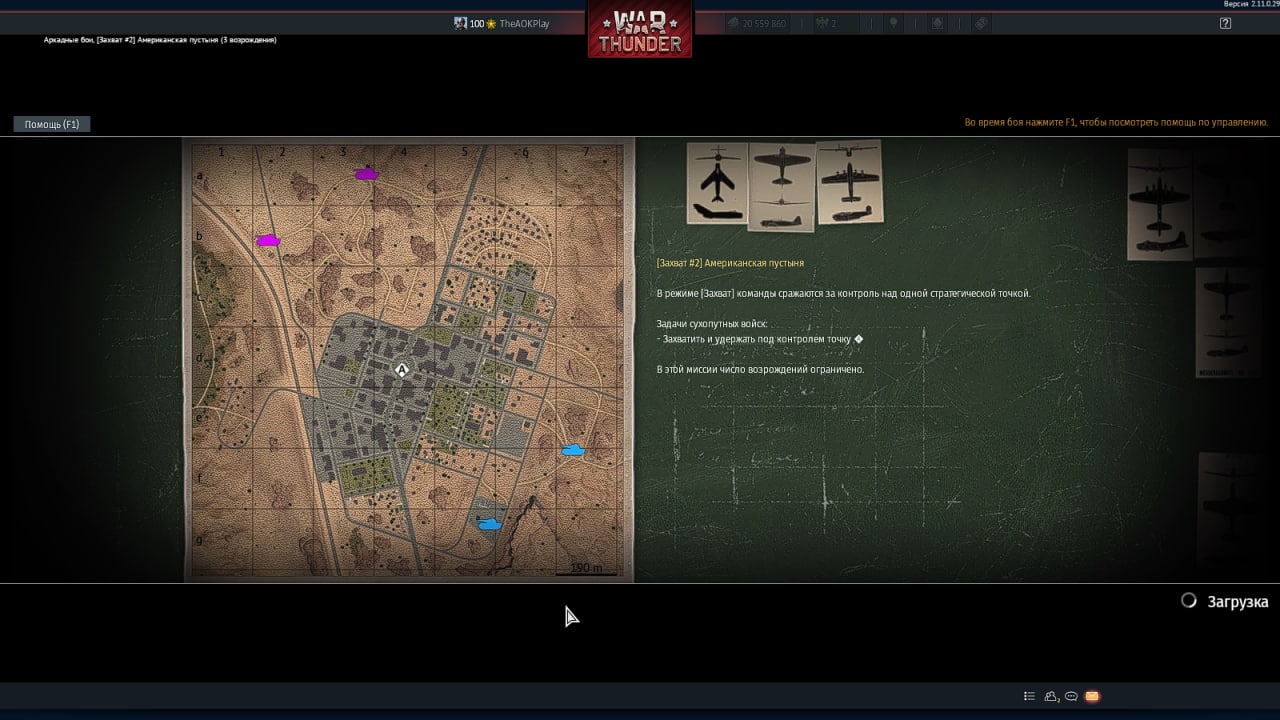Open the mail envelope icon in bottom bar
1280x720 pixels.
pyautogui.click(x=1092, y=696)
